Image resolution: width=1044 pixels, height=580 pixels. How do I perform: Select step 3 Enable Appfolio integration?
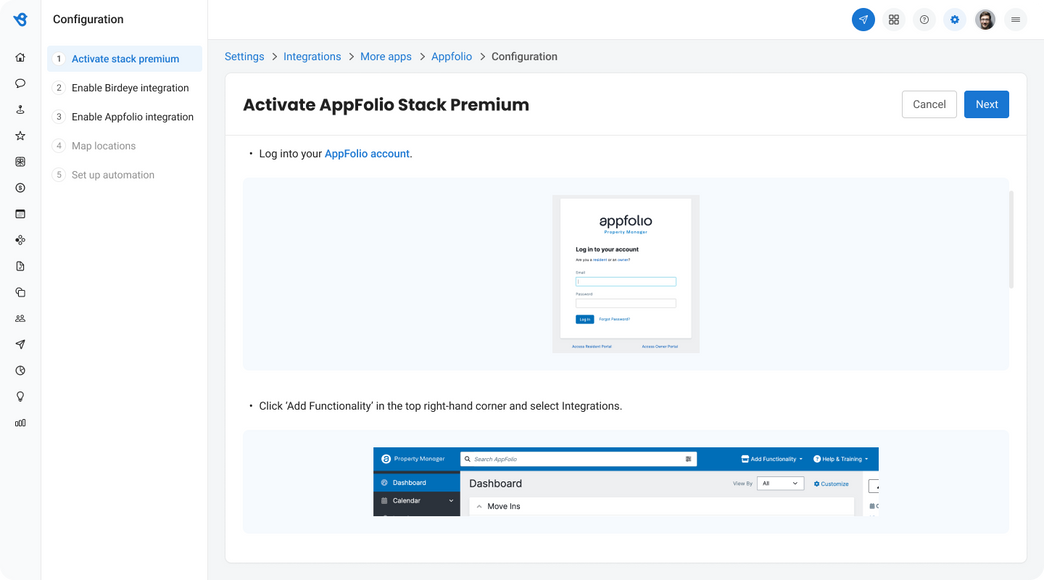125,117
